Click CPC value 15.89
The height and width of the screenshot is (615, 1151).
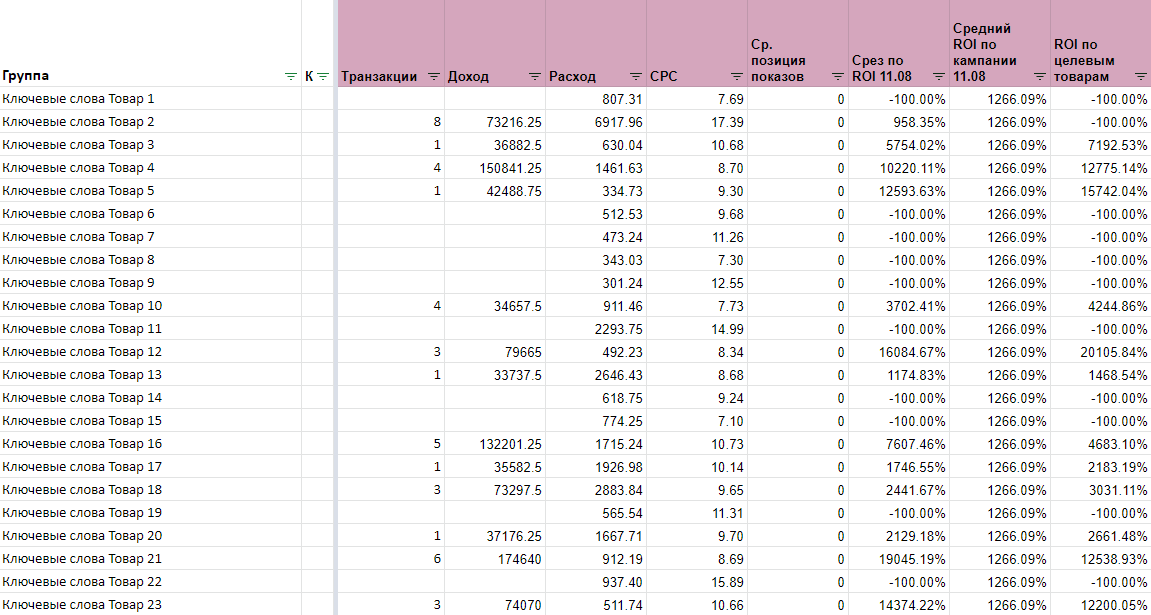729,581
